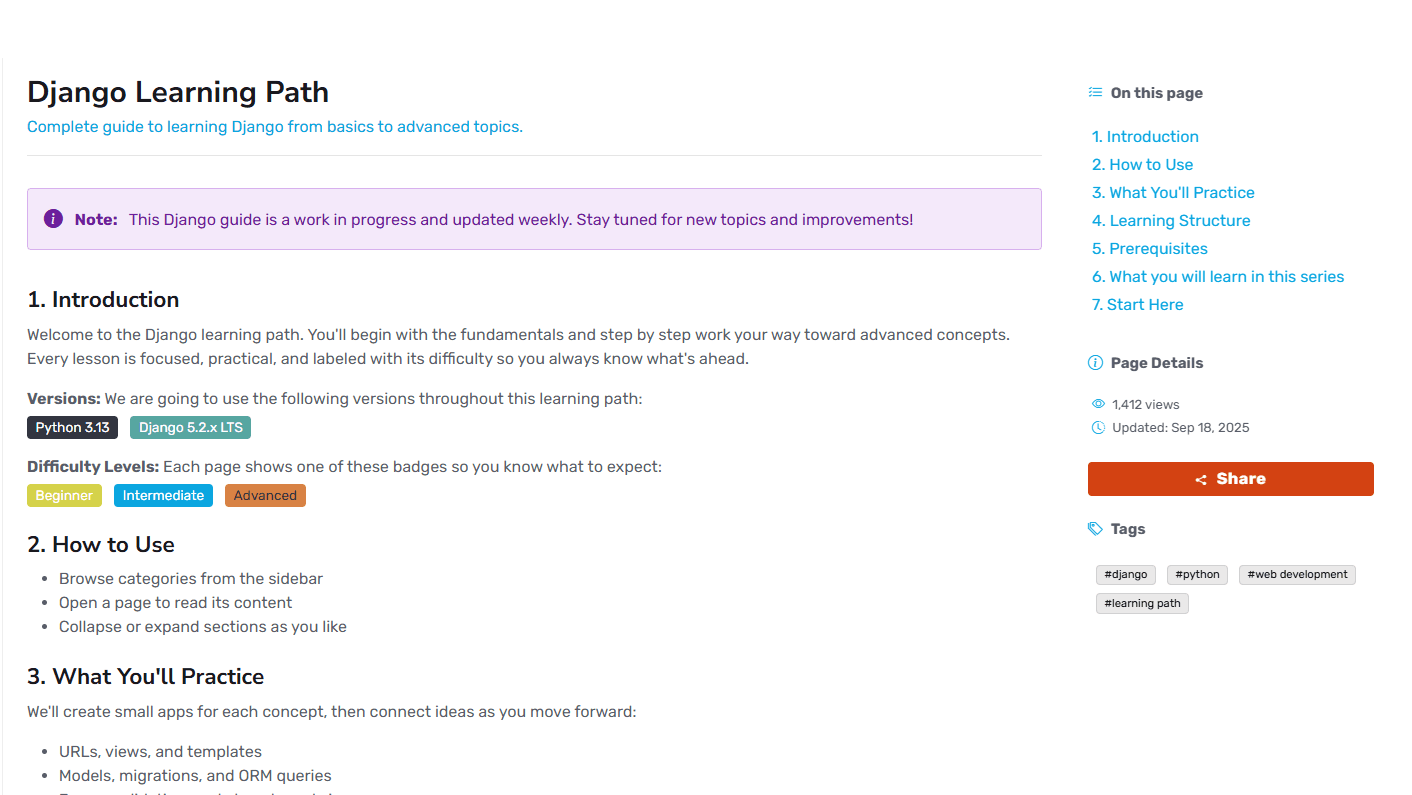Image resolution: width=1412 pixels, height=795 pixels.
Task: Click the #learning path tag
Action: tap(1142, 604)
